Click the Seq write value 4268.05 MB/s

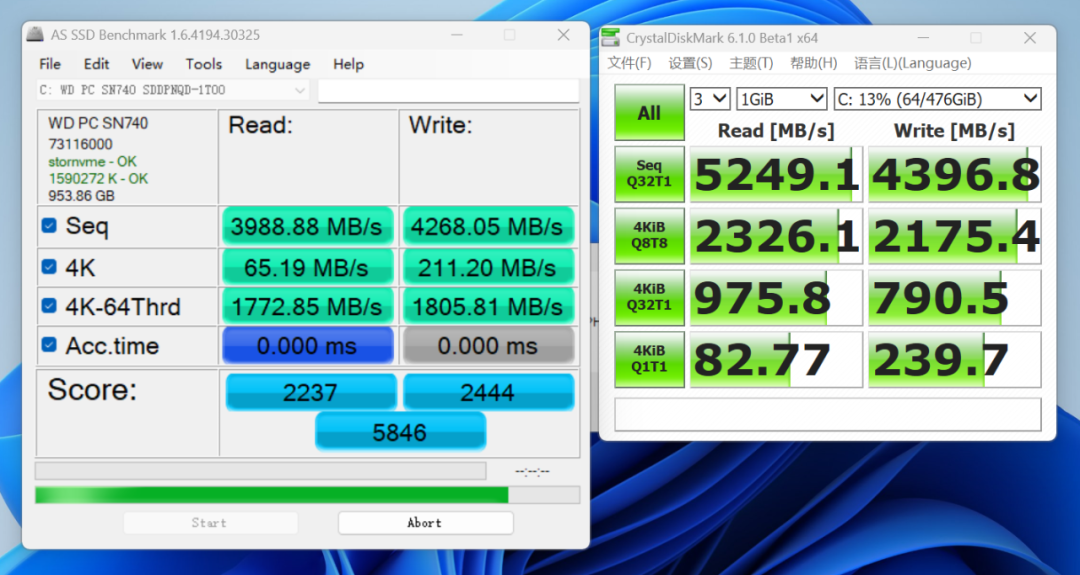(x=488, y=227)
